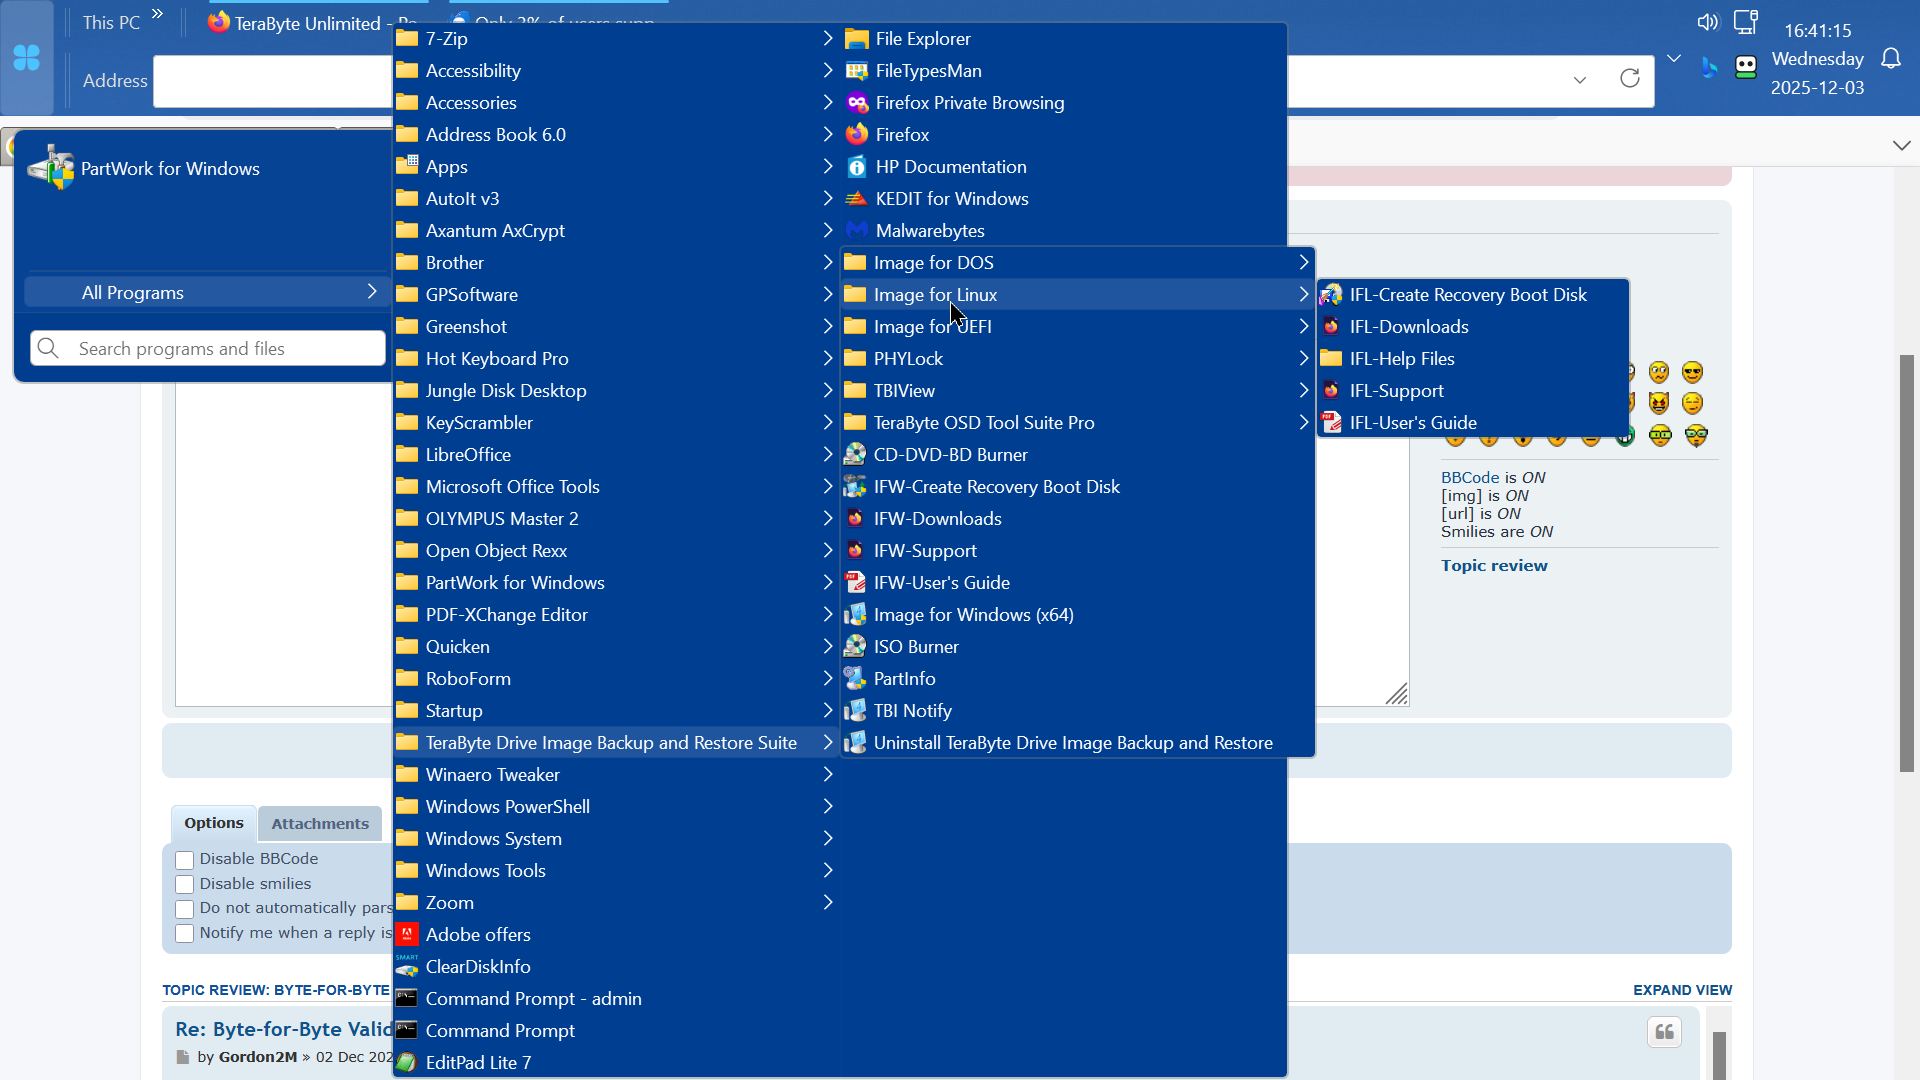Open HP Documentation info icon
The height and width of the screenshot is (1080, 1920).
click(x=857, y=167)
